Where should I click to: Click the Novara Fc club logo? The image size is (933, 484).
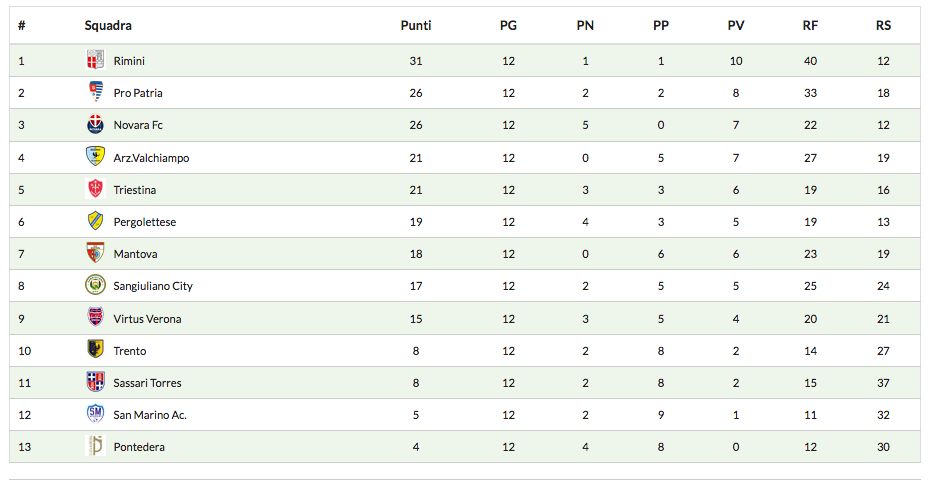click(x=95, y=125)
